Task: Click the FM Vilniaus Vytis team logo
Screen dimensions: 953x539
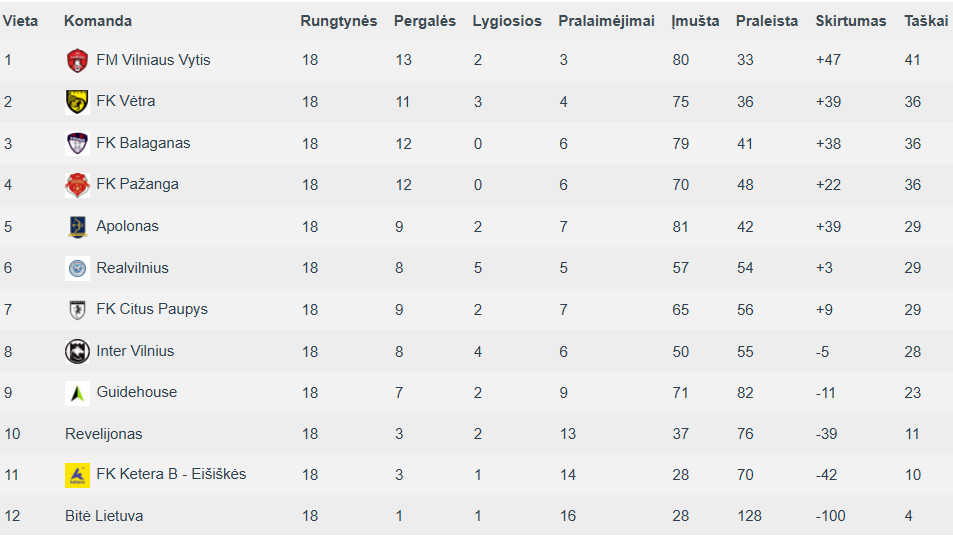Action: tap(77, 60)
